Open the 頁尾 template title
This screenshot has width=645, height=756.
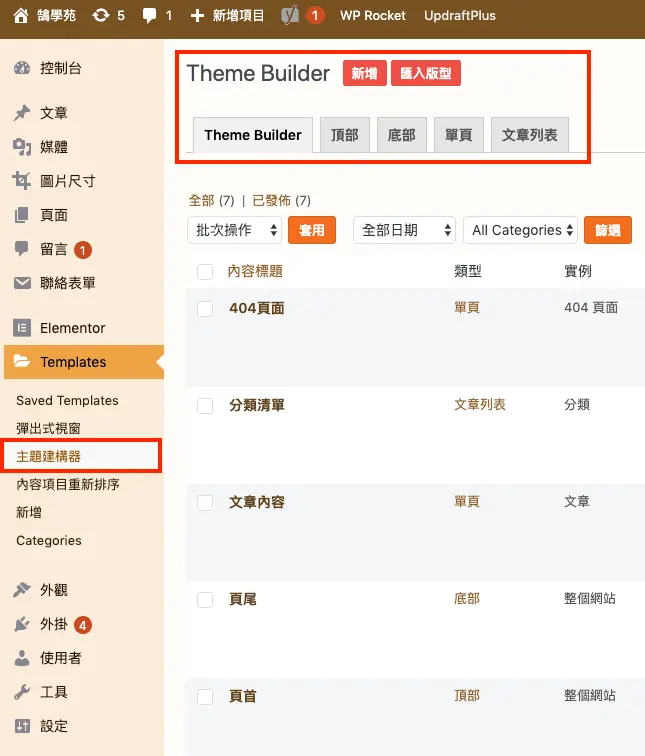click(x=243, y=599)
